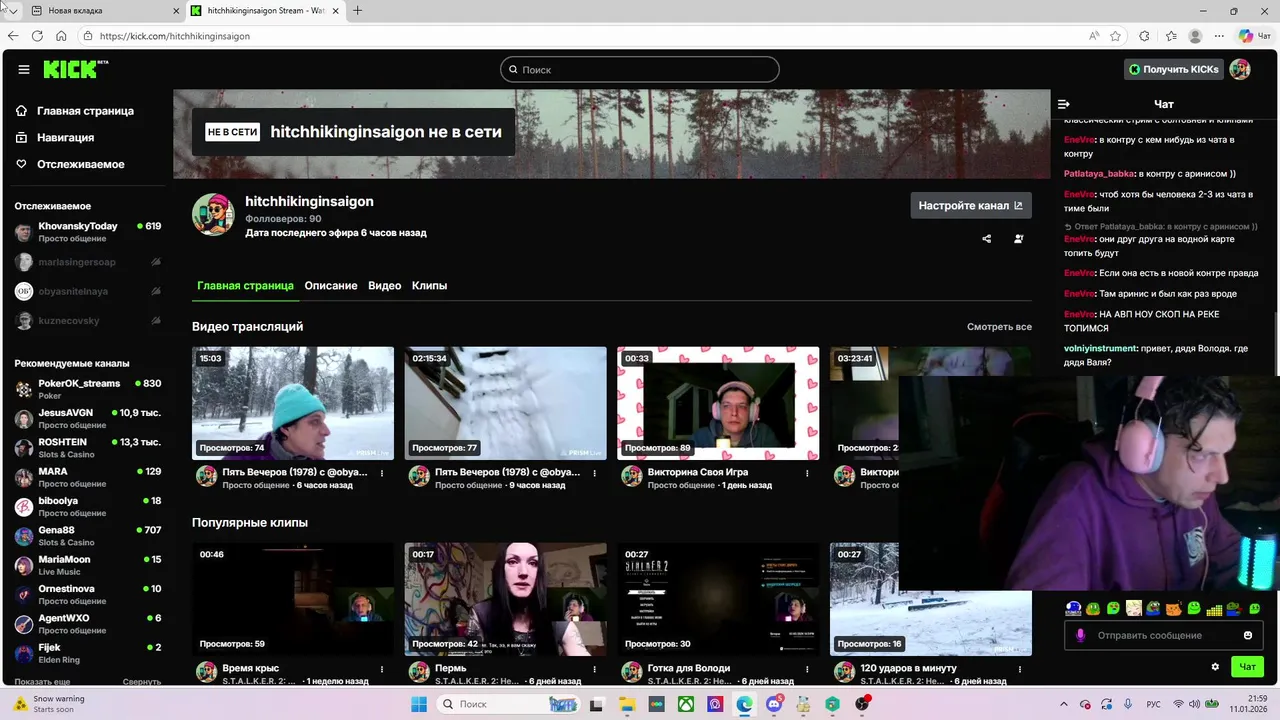Screen dimensions: 1280x720
Task: Open Викторина Своя Игра video thumbnail
Action: click(718, 403)
